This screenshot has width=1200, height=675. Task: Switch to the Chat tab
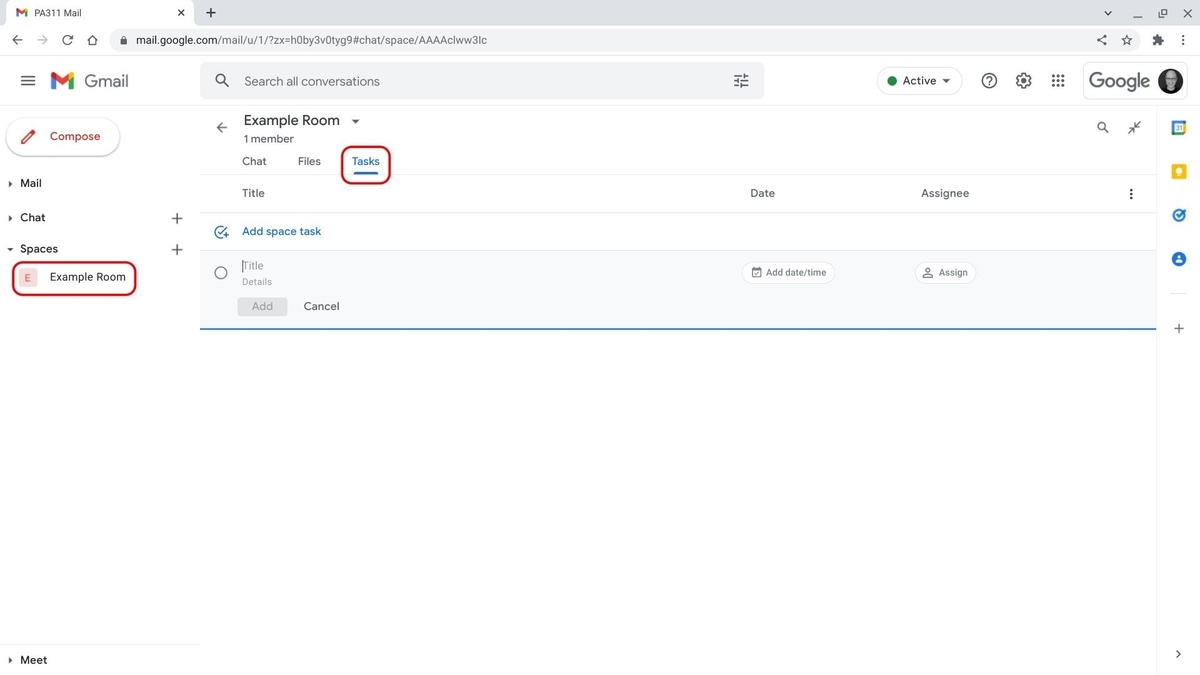pyautogui.click(x=254, y=161)
